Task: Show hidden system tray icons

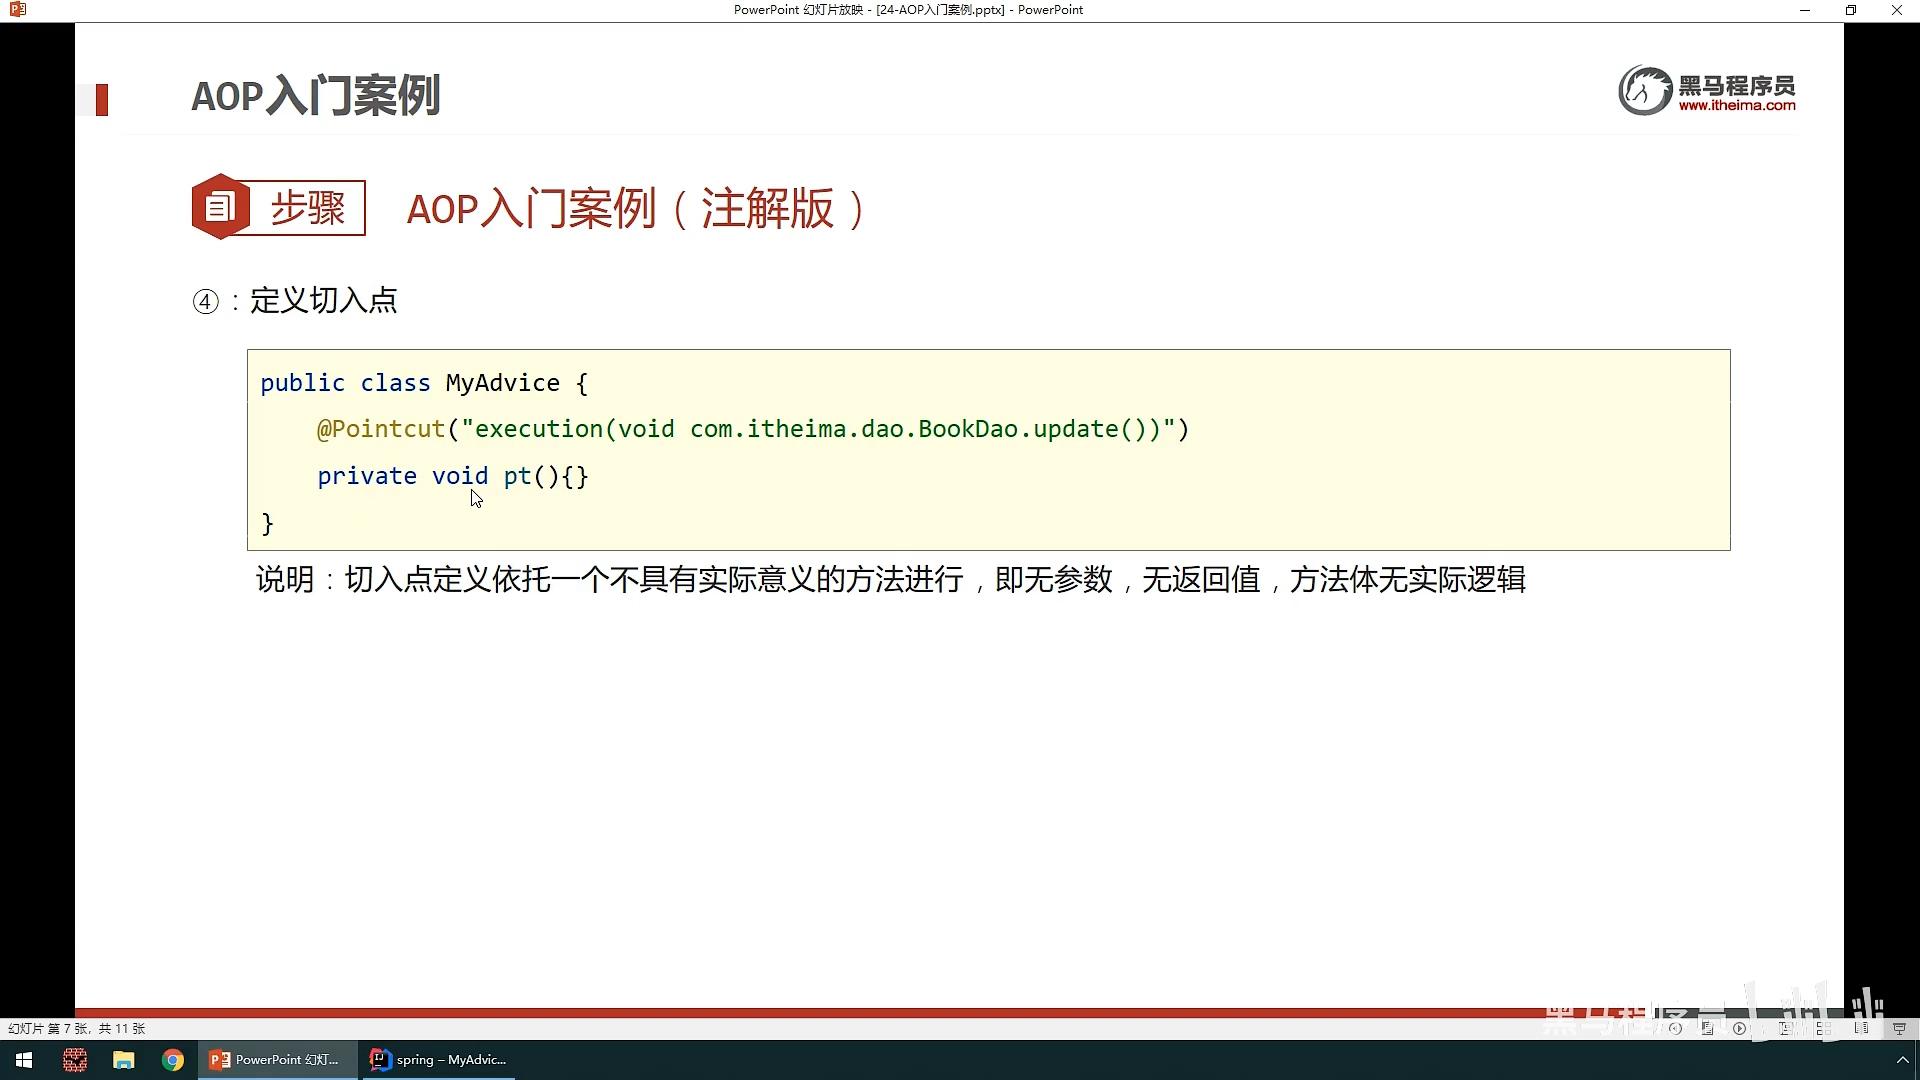Action: [1902, 1060]
